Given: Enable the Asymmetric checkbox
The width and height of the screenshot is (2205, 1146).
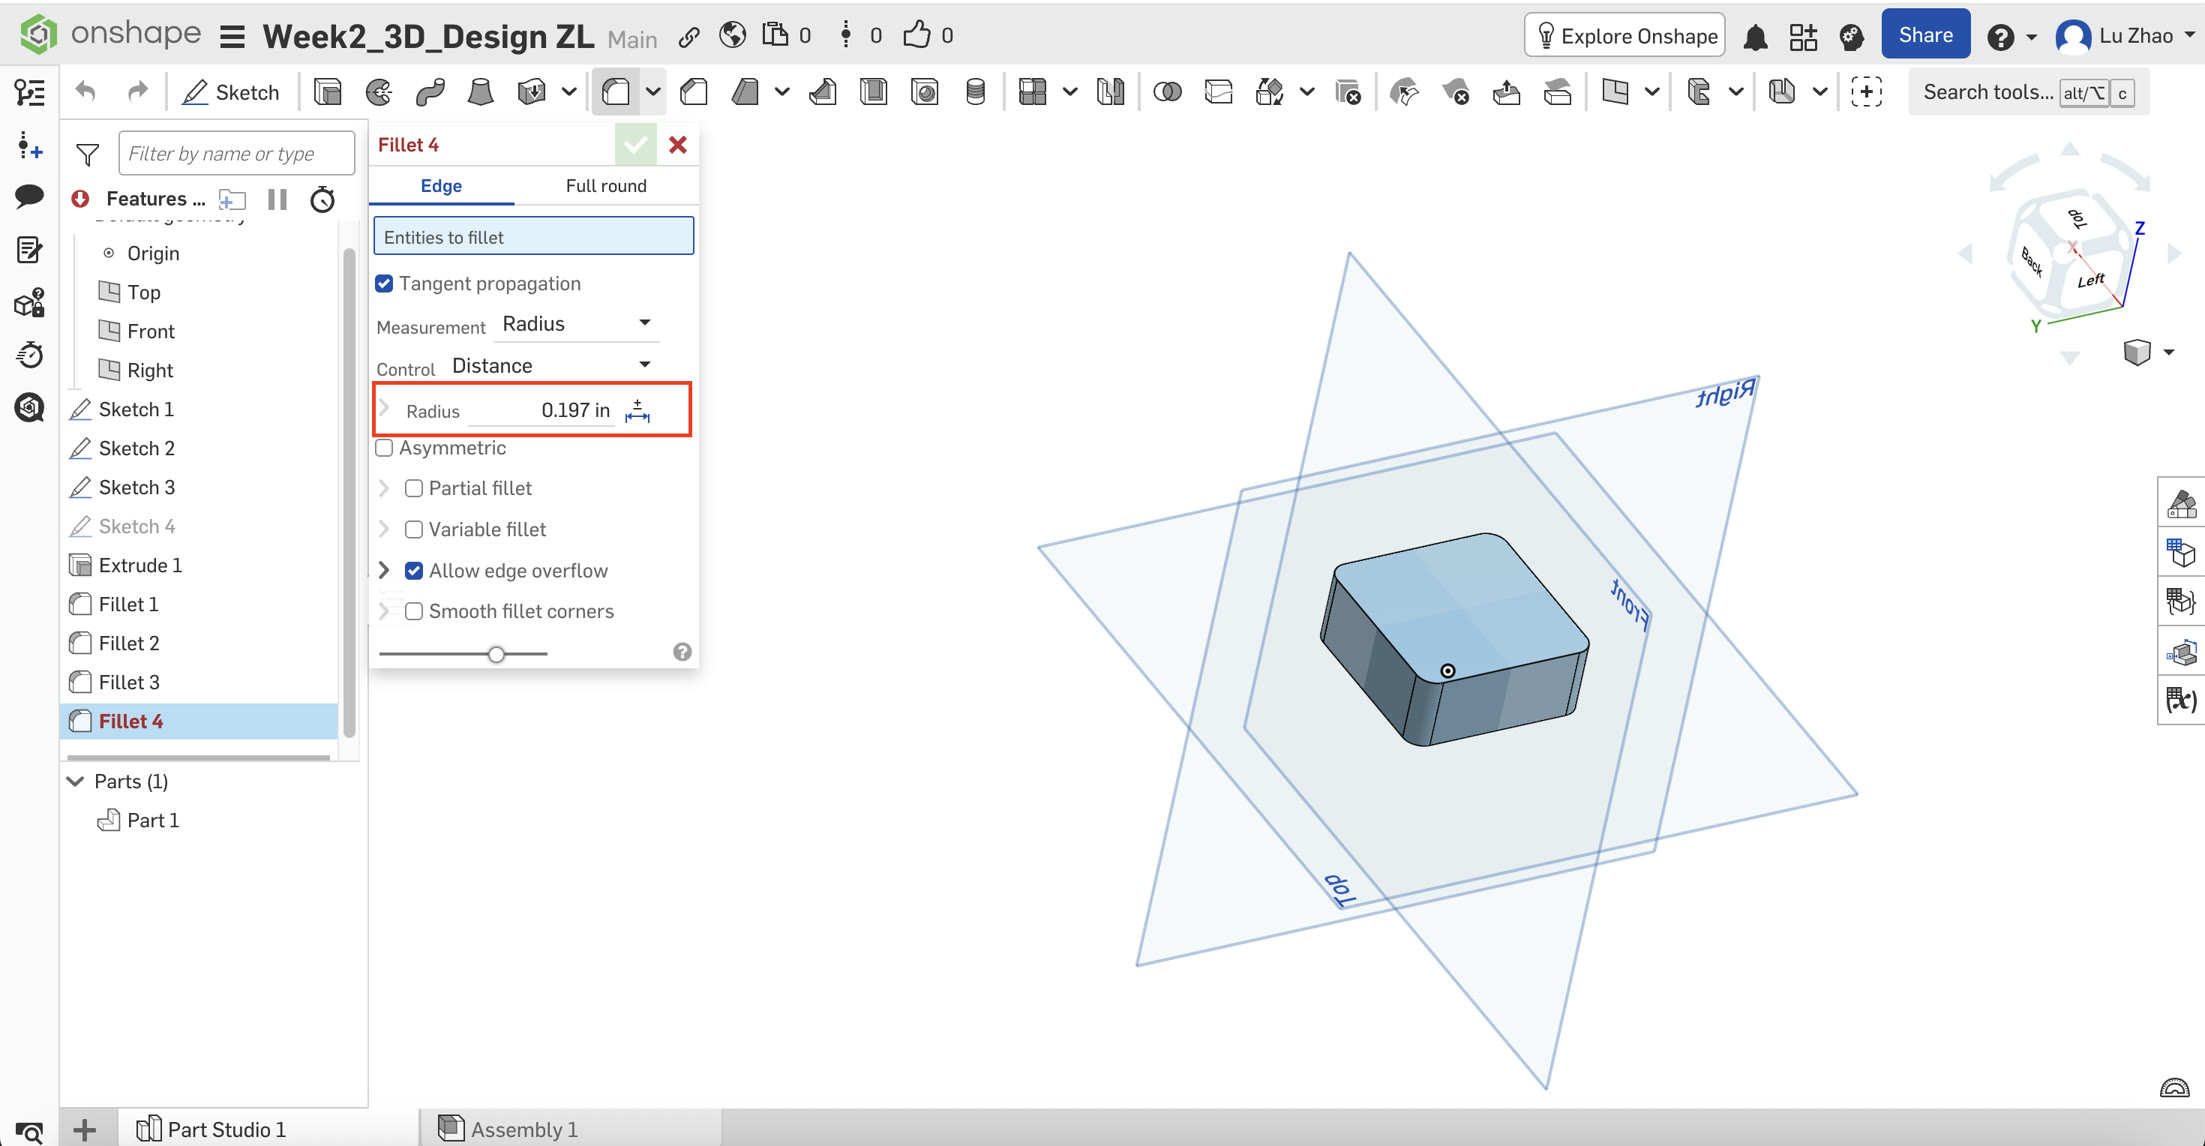Looking at the screenshot, I should [385, 448].
